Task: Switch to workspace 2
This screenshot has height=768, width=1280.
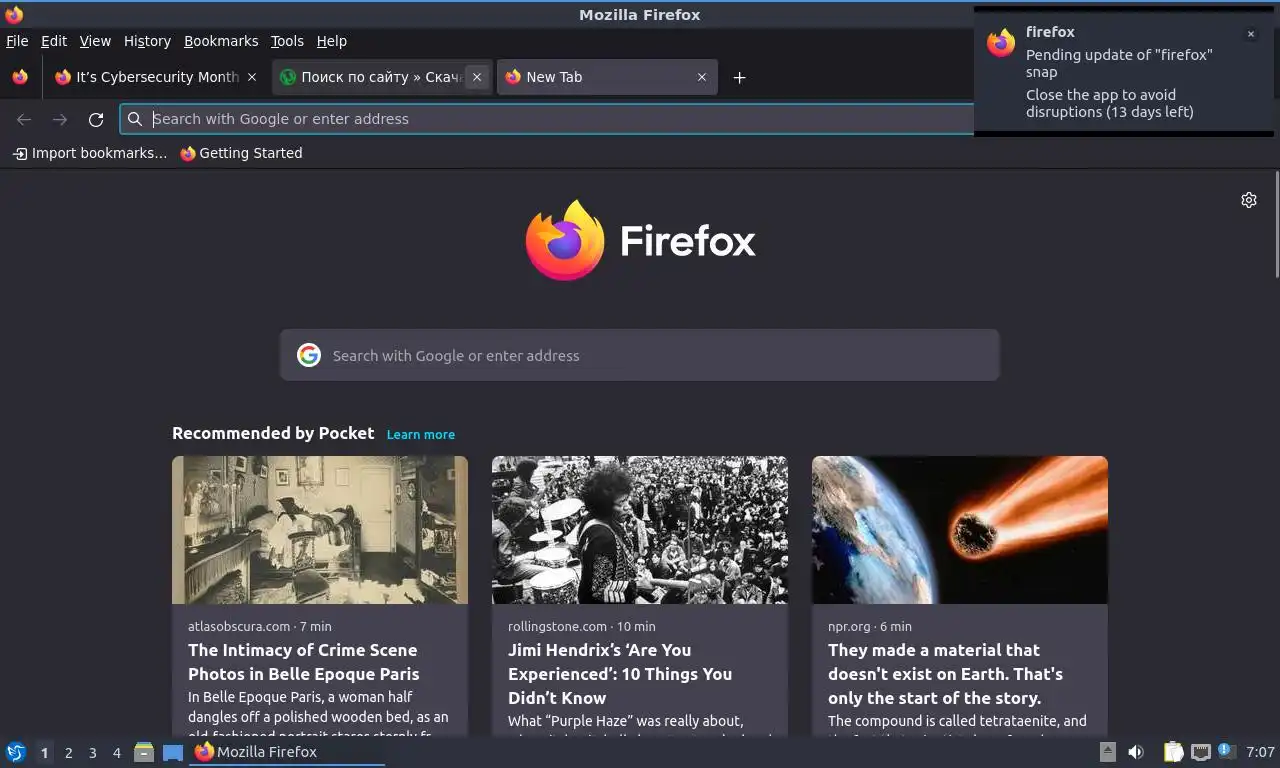Action: click(68, 753)
